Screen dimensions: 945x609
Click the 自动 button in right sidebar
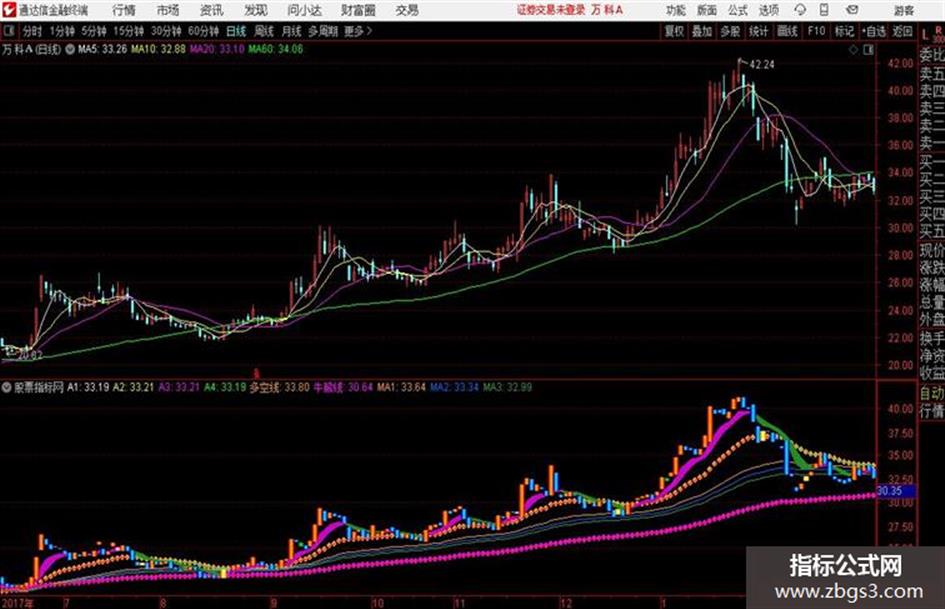(932, 393)
